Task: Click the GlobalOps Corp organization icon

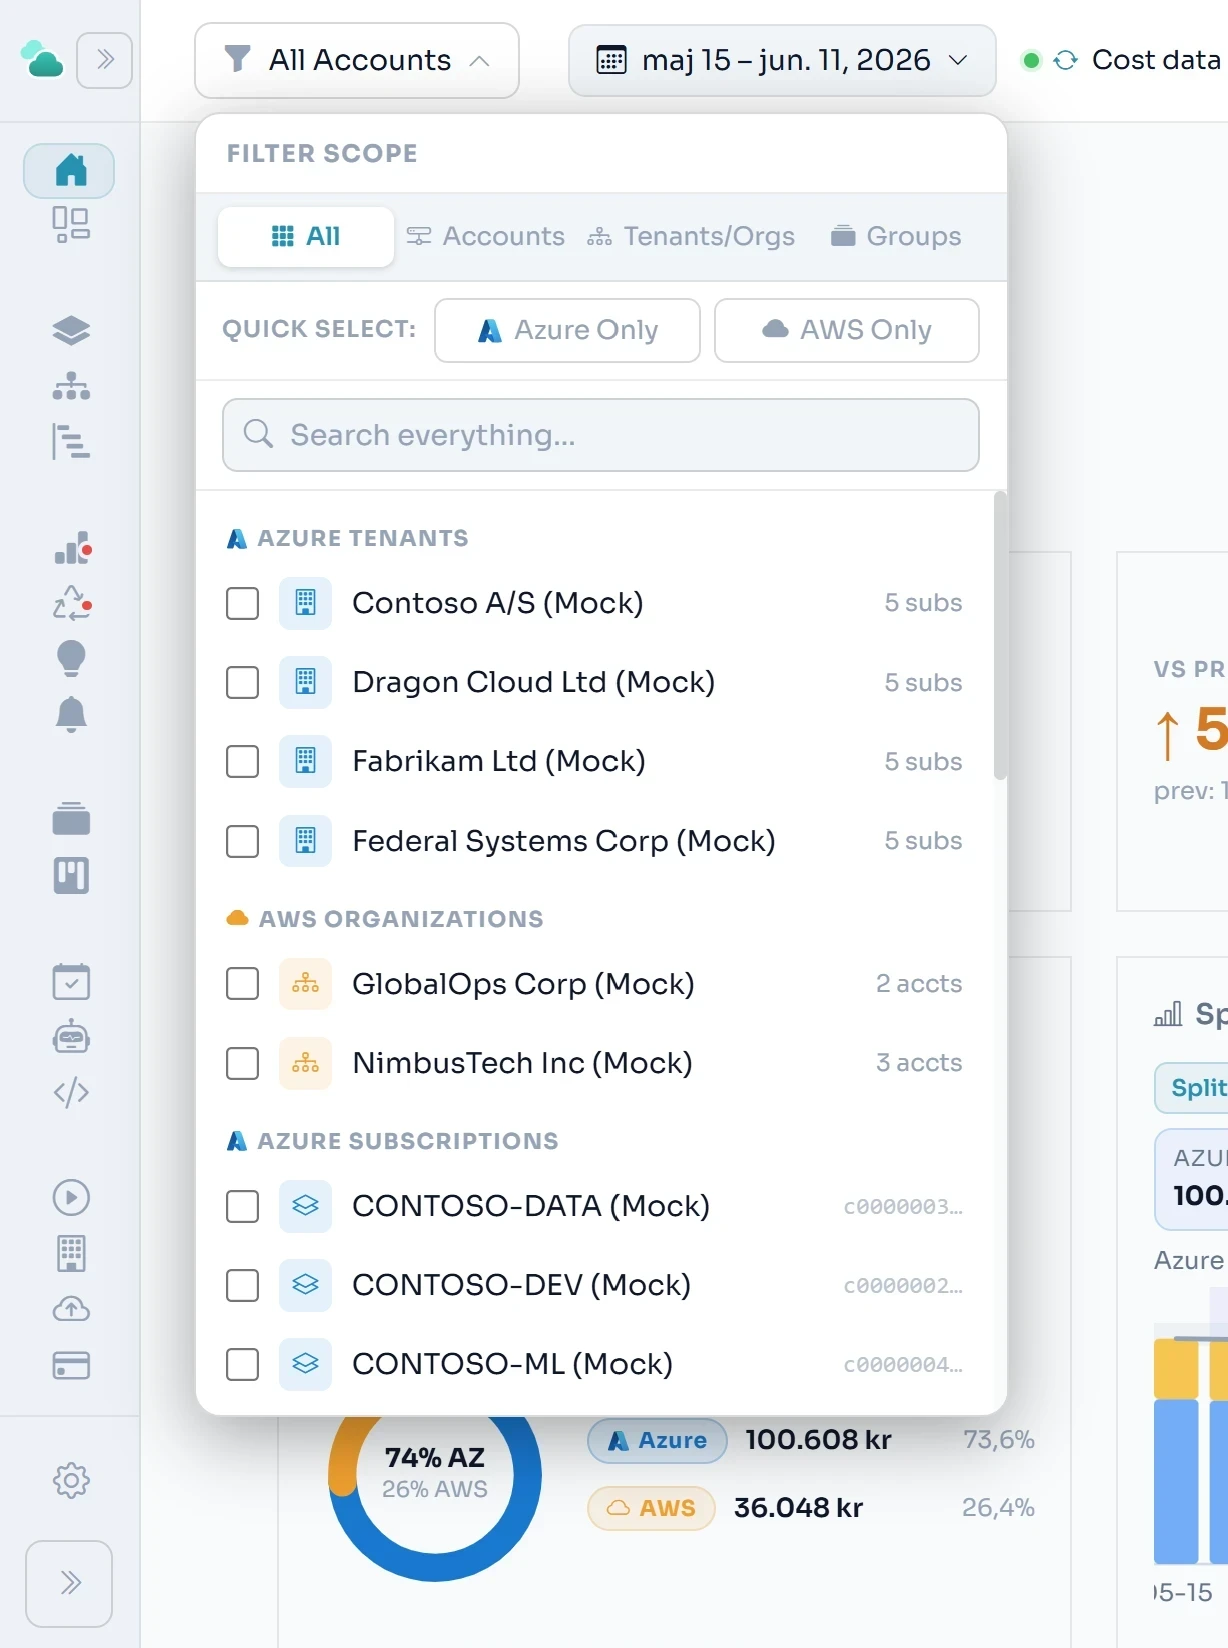Action: click(x=305, y=984)
